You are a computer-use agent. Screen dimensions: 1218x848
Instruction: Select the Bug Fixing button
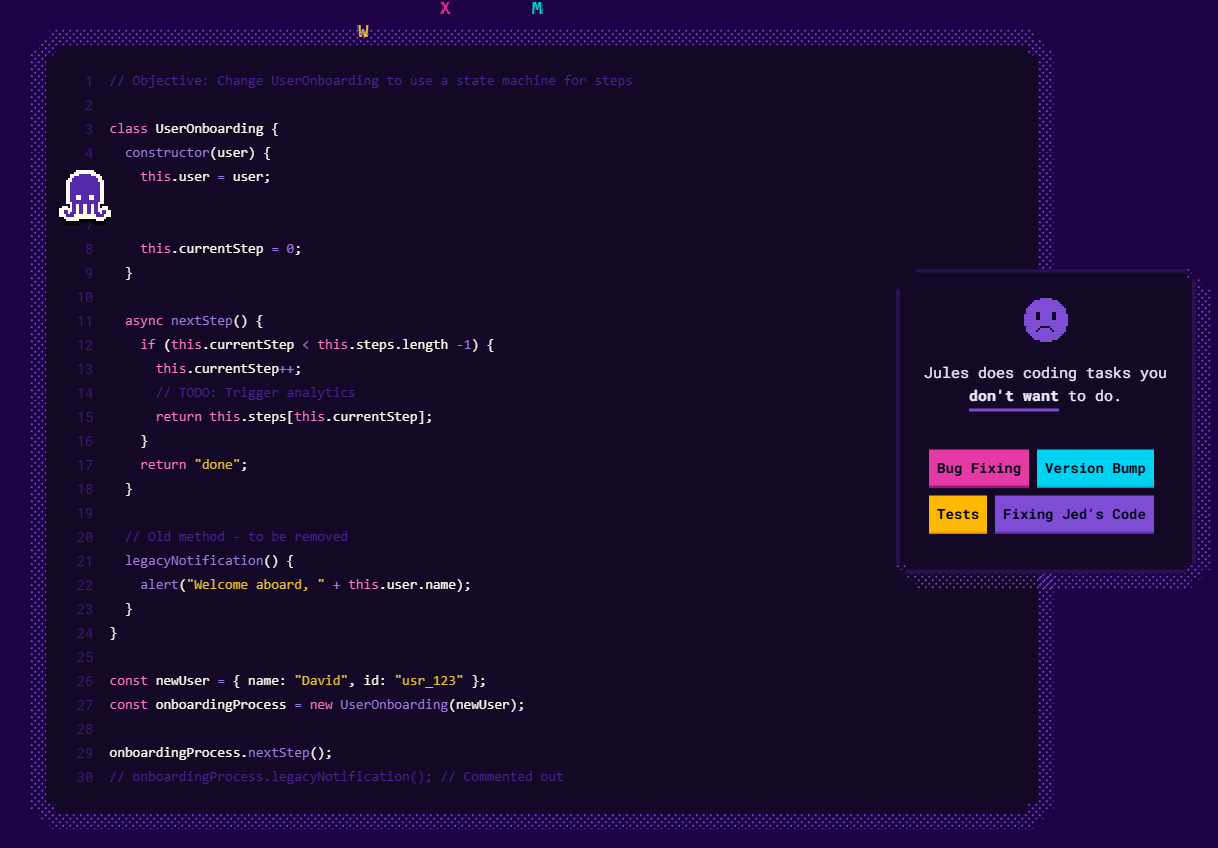[978, 468]
